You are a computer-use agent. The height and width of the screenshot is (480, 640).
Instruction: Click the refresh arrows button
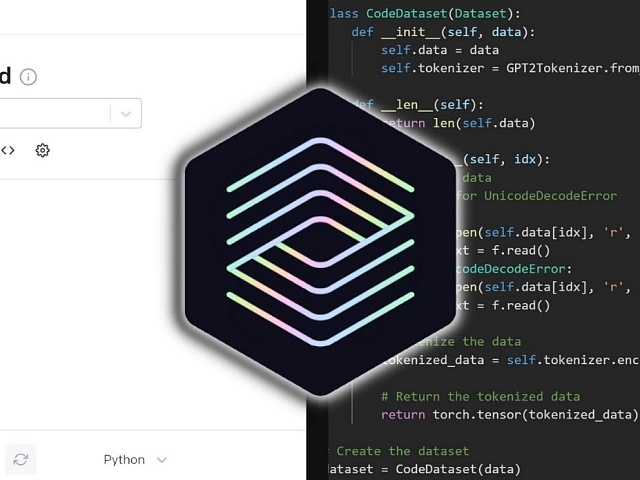click(x=21, y=460)
